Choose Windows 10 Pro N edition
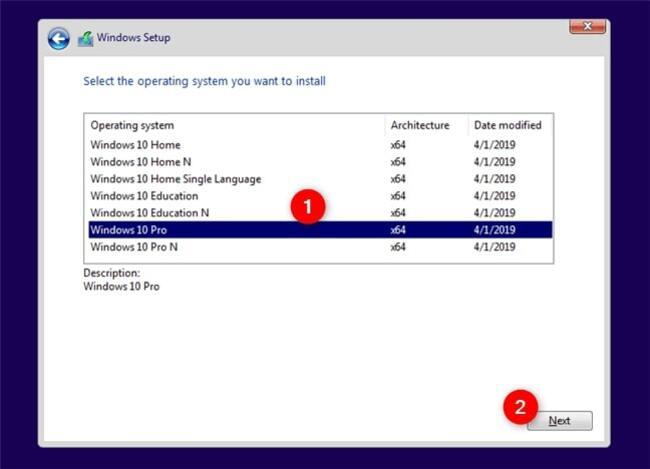Image resolution: width=650 pixels, height=469 pixels. [320, 247]
